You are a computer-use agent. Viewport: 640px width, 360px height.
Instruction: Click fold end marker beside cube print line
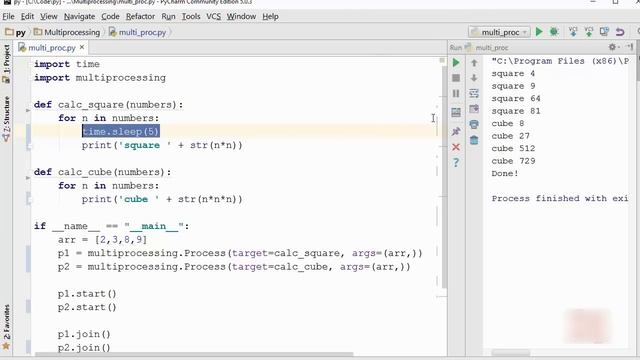coord(28,199)
